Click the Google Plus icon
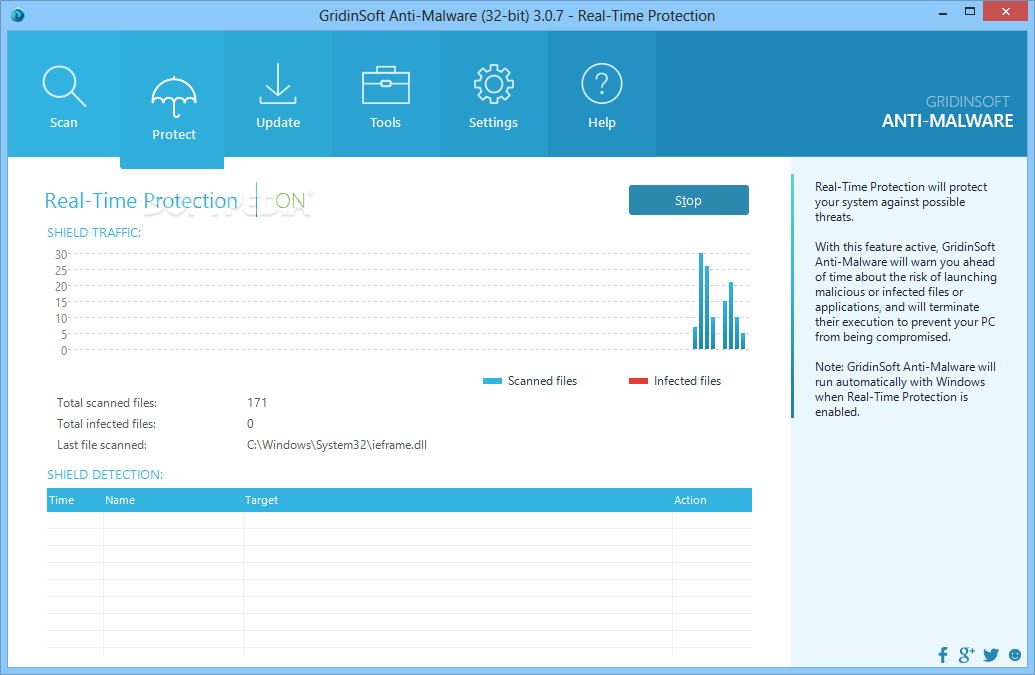Screen dimensions: 1035x675 [x=966, y=655]
